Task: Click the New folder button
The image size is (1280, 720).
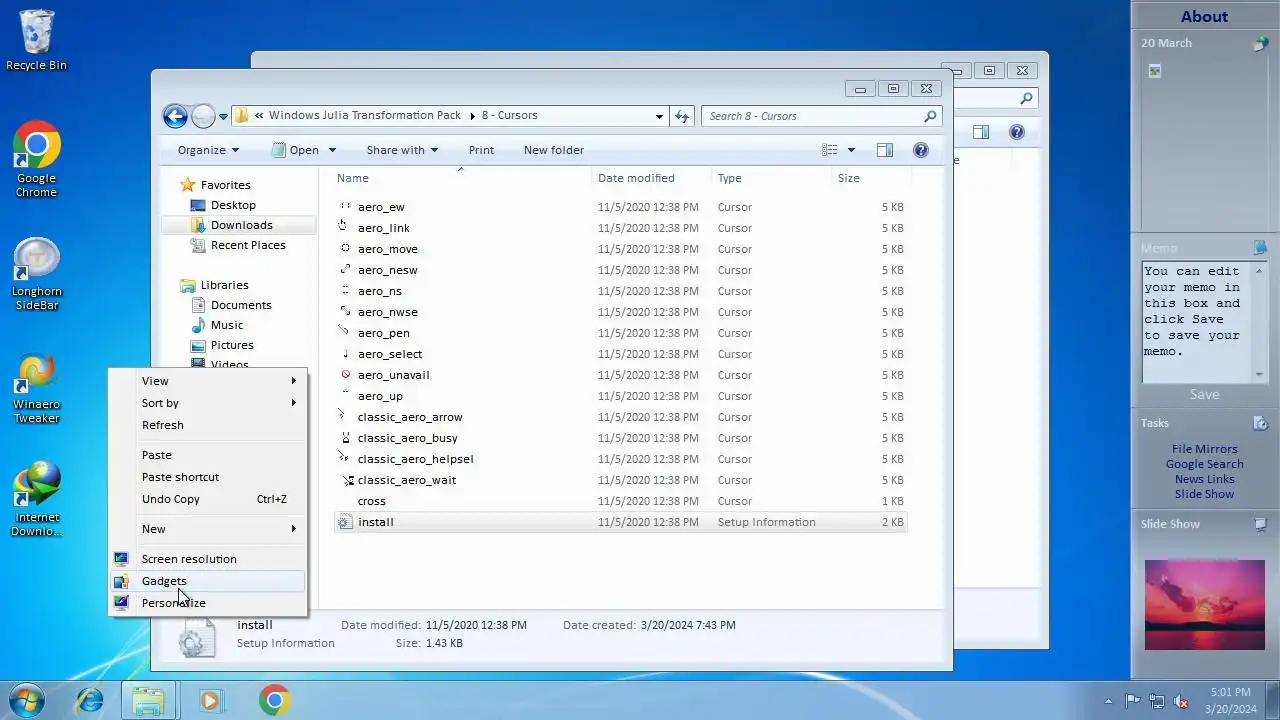Action: click(553, 150)
